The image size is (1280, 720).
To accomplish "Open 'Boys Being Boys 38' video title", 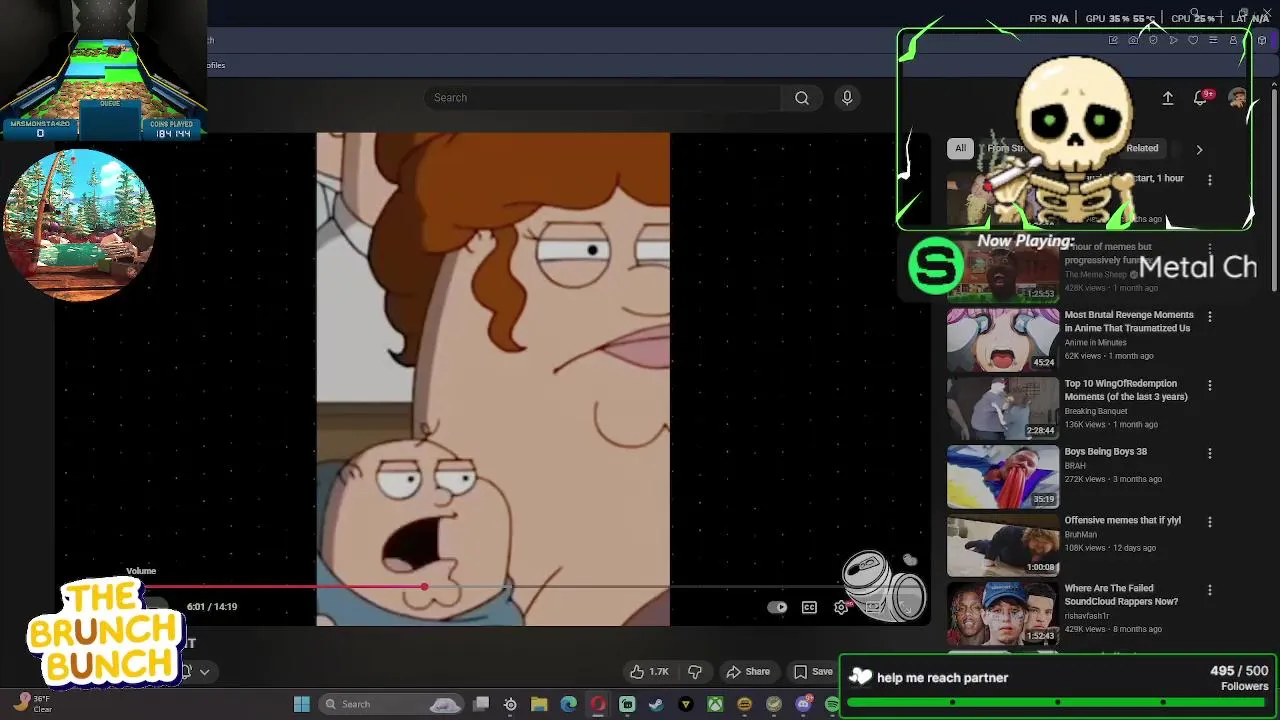I will pos(1105,451).
